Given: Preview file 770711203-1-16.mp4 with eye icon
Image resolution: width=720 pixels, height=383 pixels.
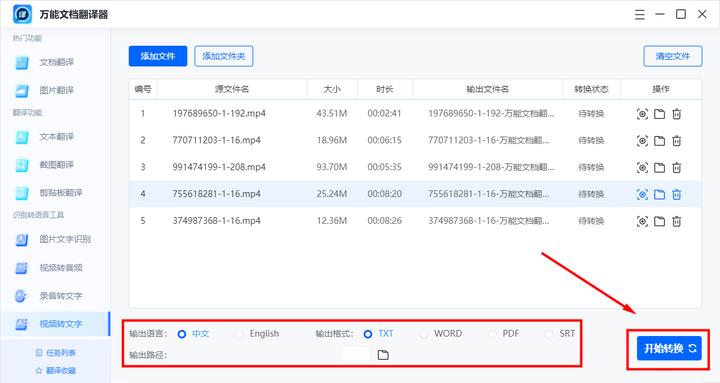Looking at the screenshot, I should (642, 141).
